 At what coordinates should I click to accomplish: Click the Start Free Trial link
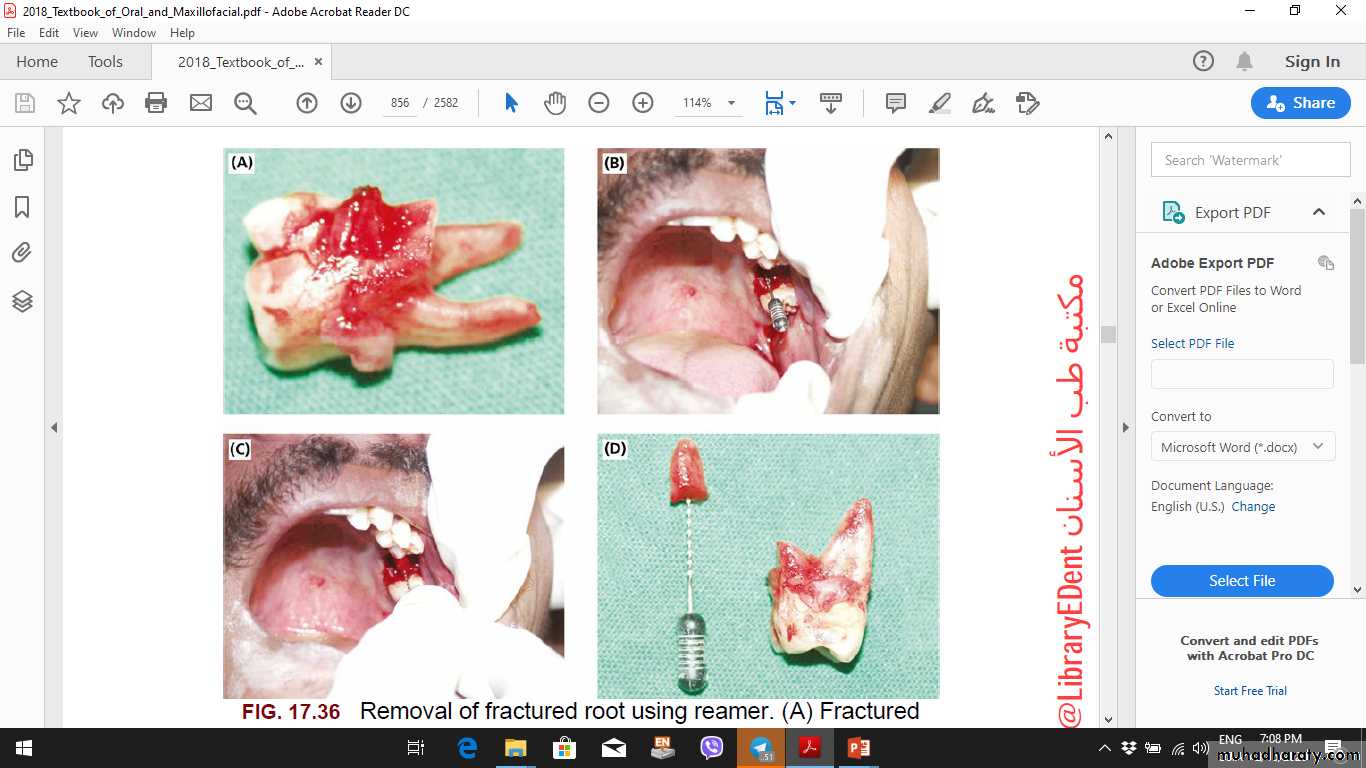[1250, 691]
